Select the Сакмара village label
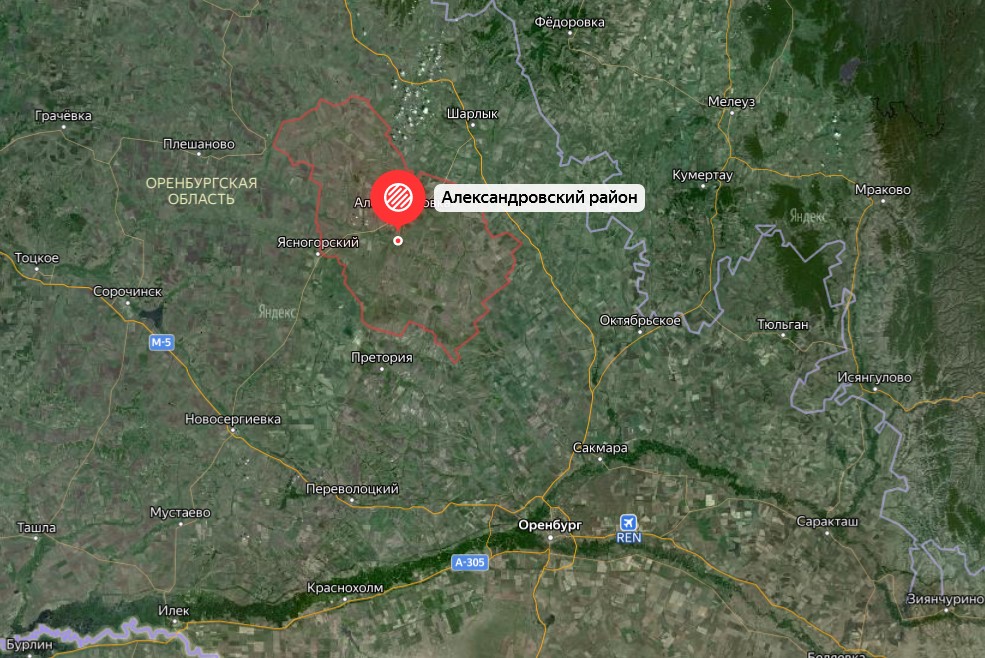Screen dimensions: 985x658 coord(600,448)
